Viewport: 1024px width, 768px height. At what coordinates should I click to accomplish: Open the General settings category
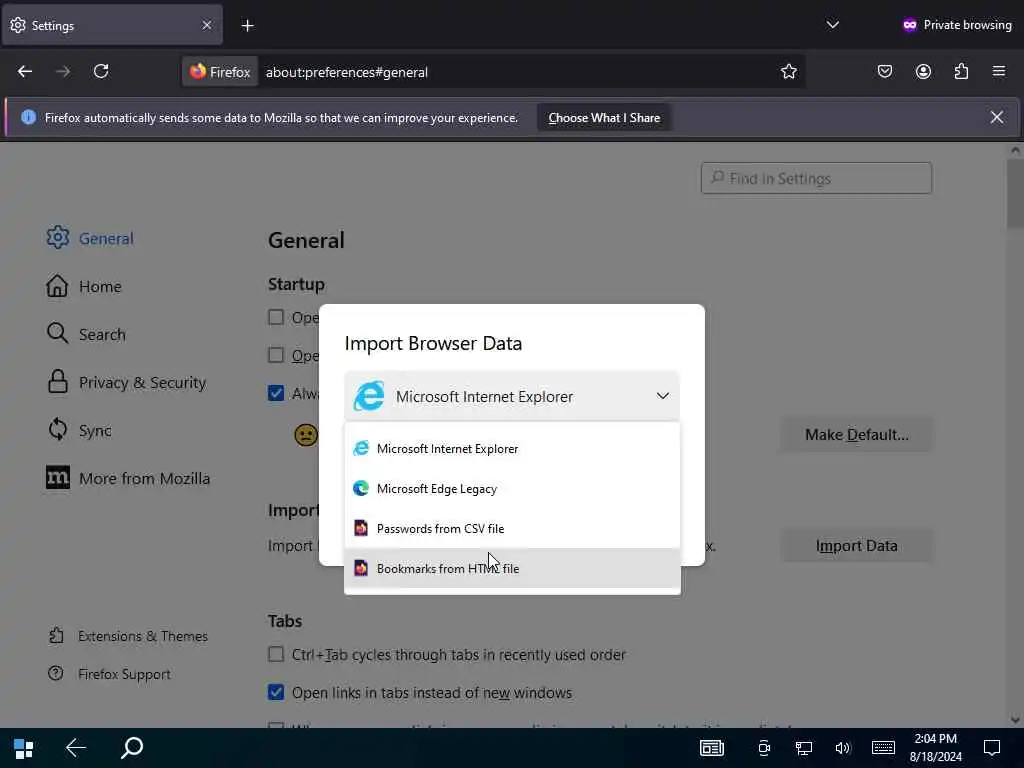(x=89, y=238)
